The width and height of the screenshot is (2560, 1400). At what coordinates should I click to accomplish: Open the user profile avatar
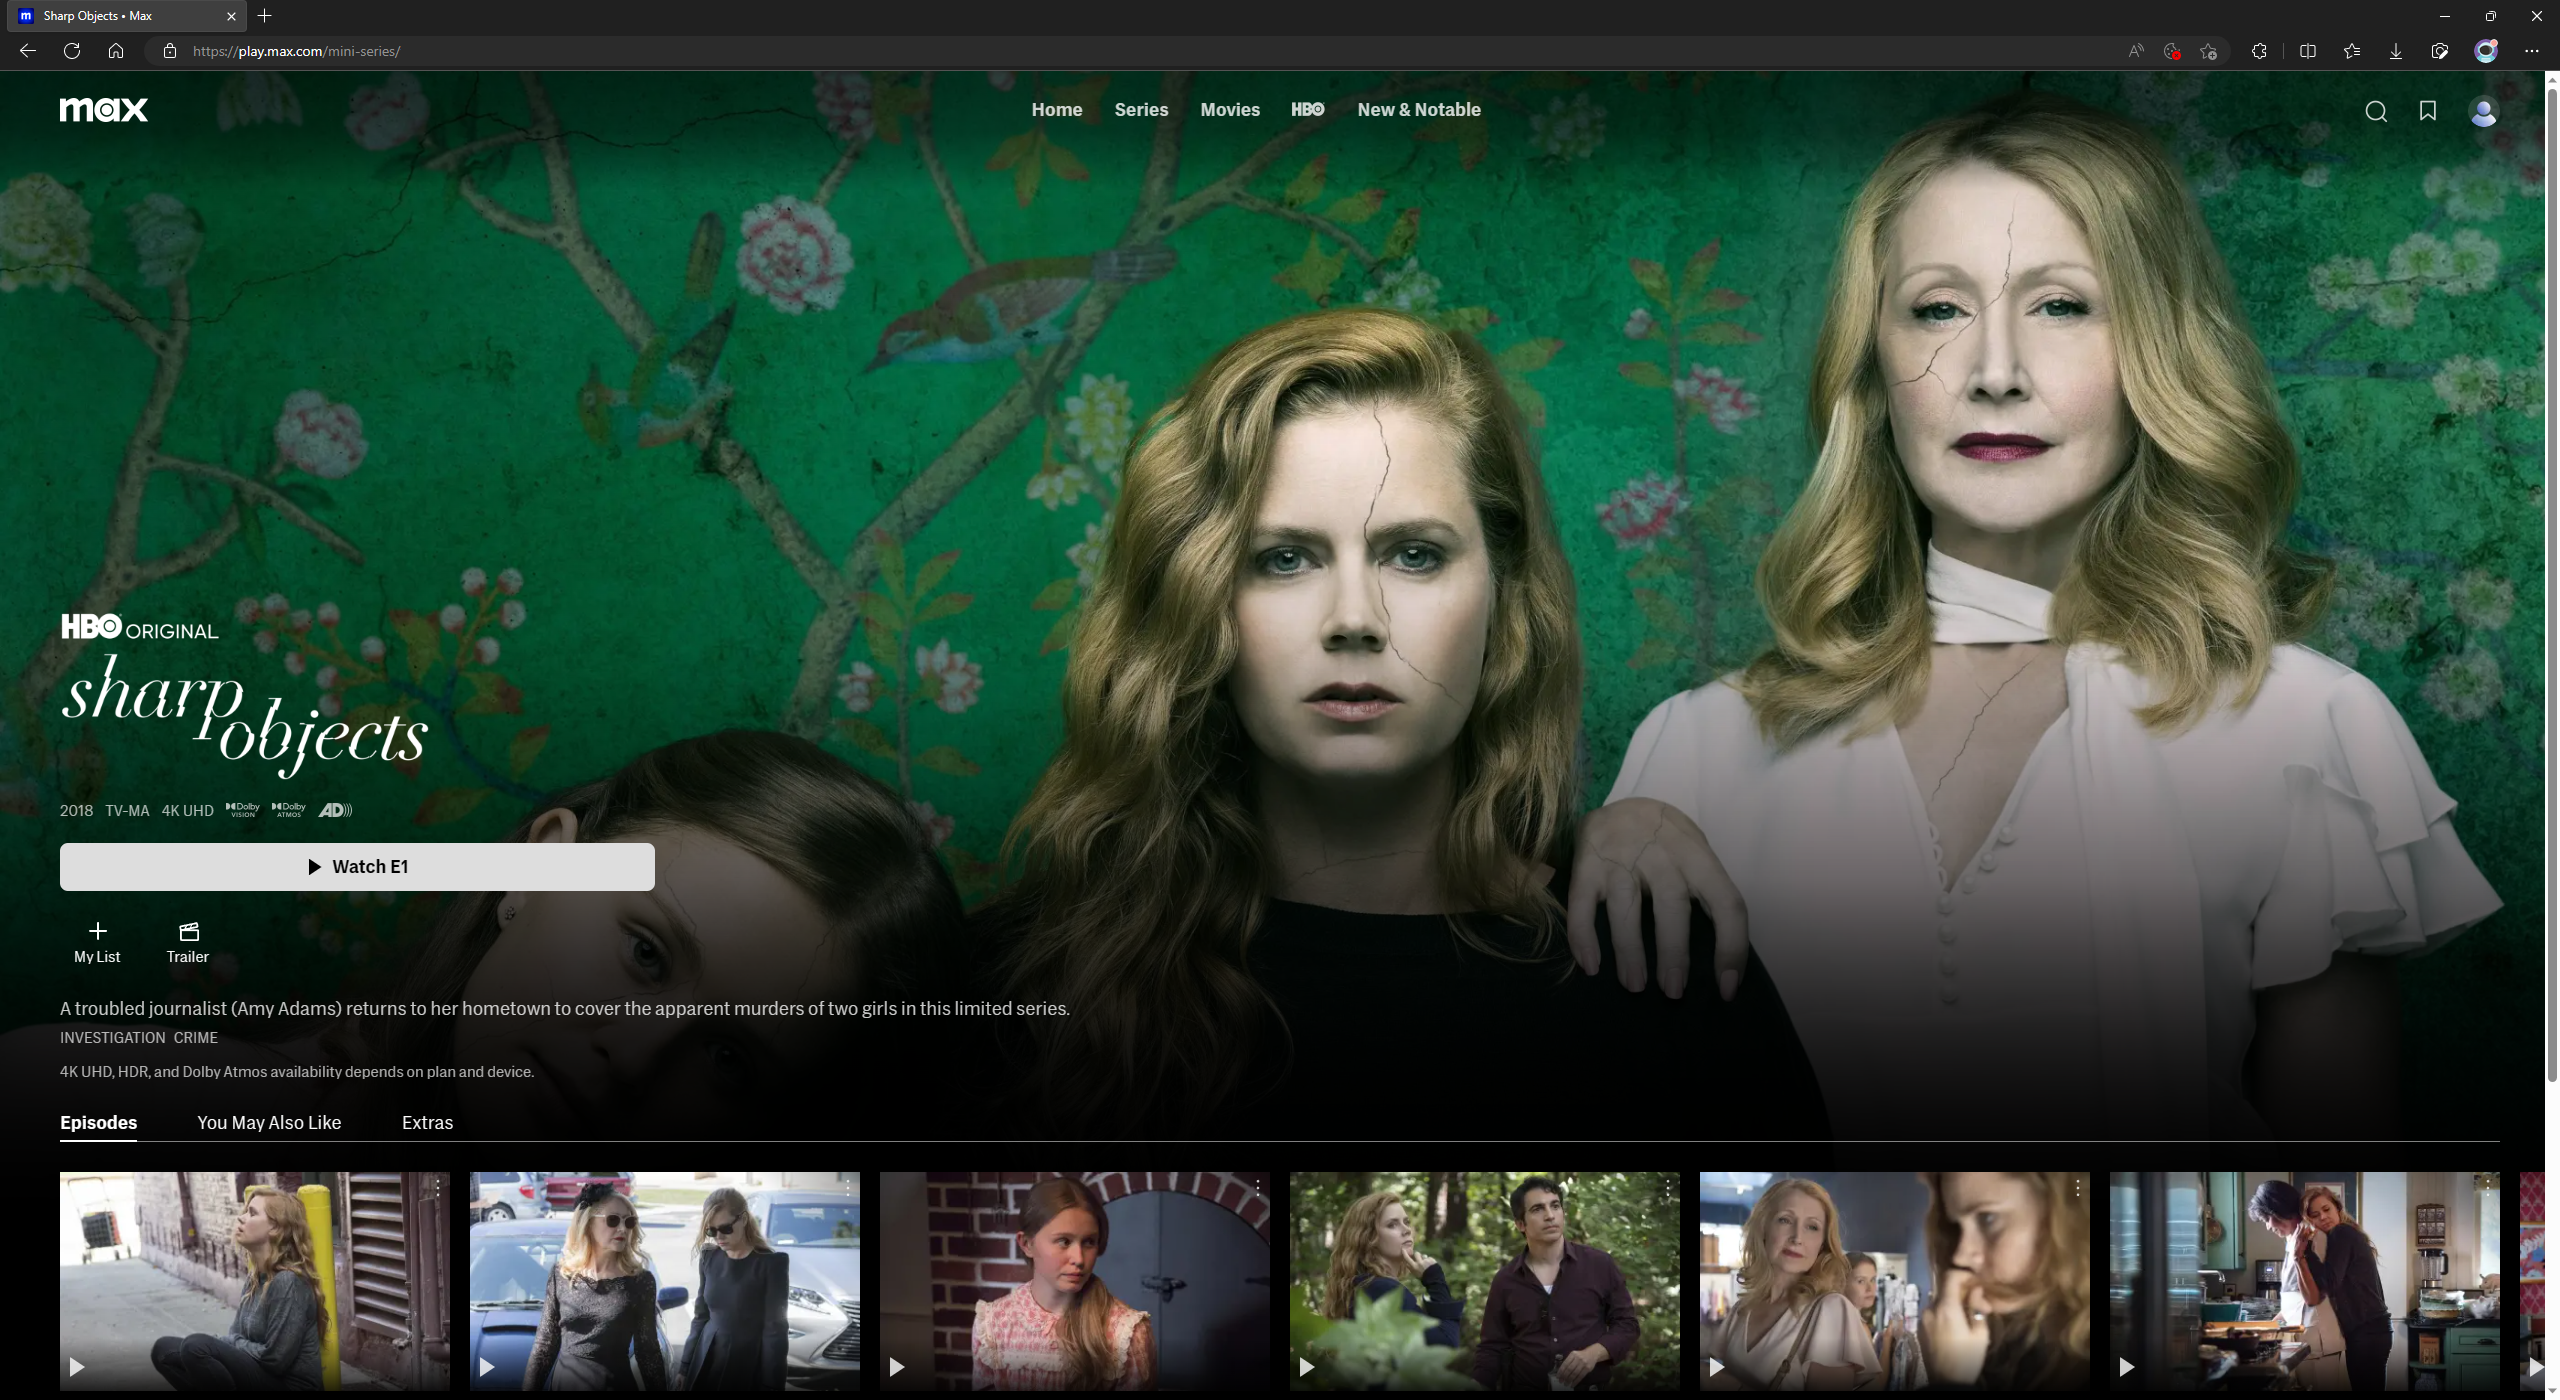point(2484,111)
